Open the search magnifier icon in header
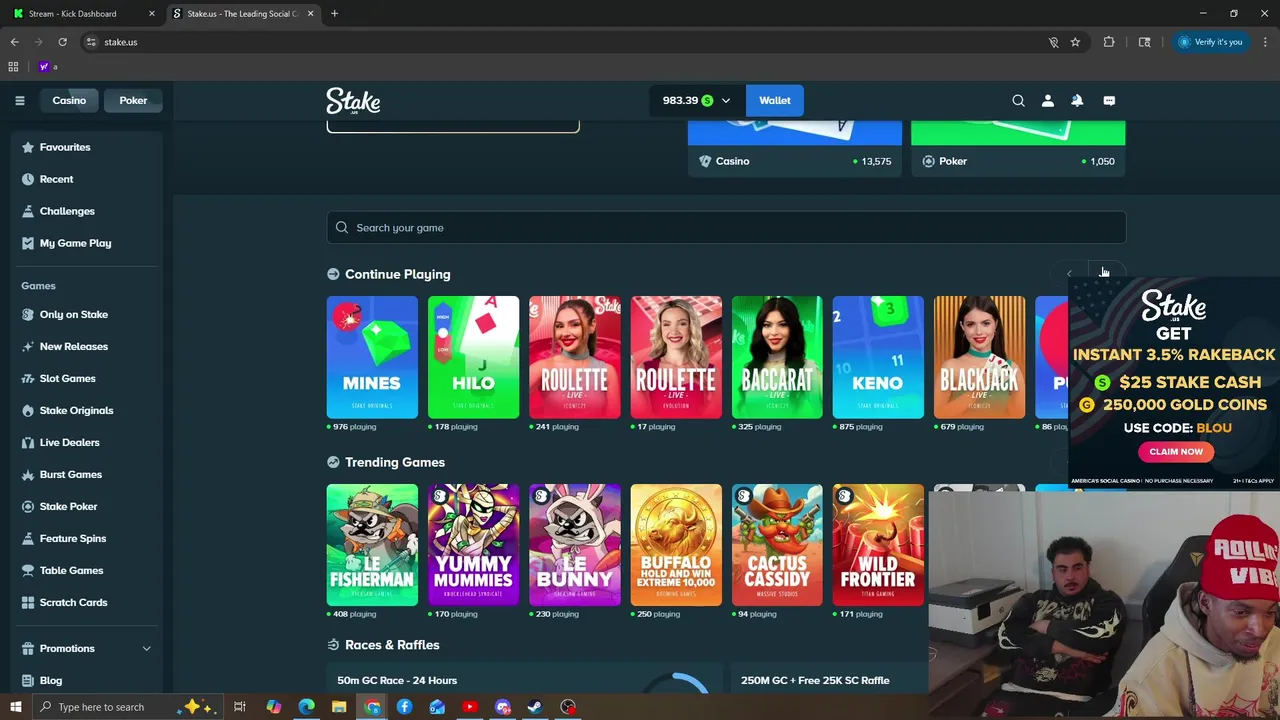 [x=1018, y=100]
